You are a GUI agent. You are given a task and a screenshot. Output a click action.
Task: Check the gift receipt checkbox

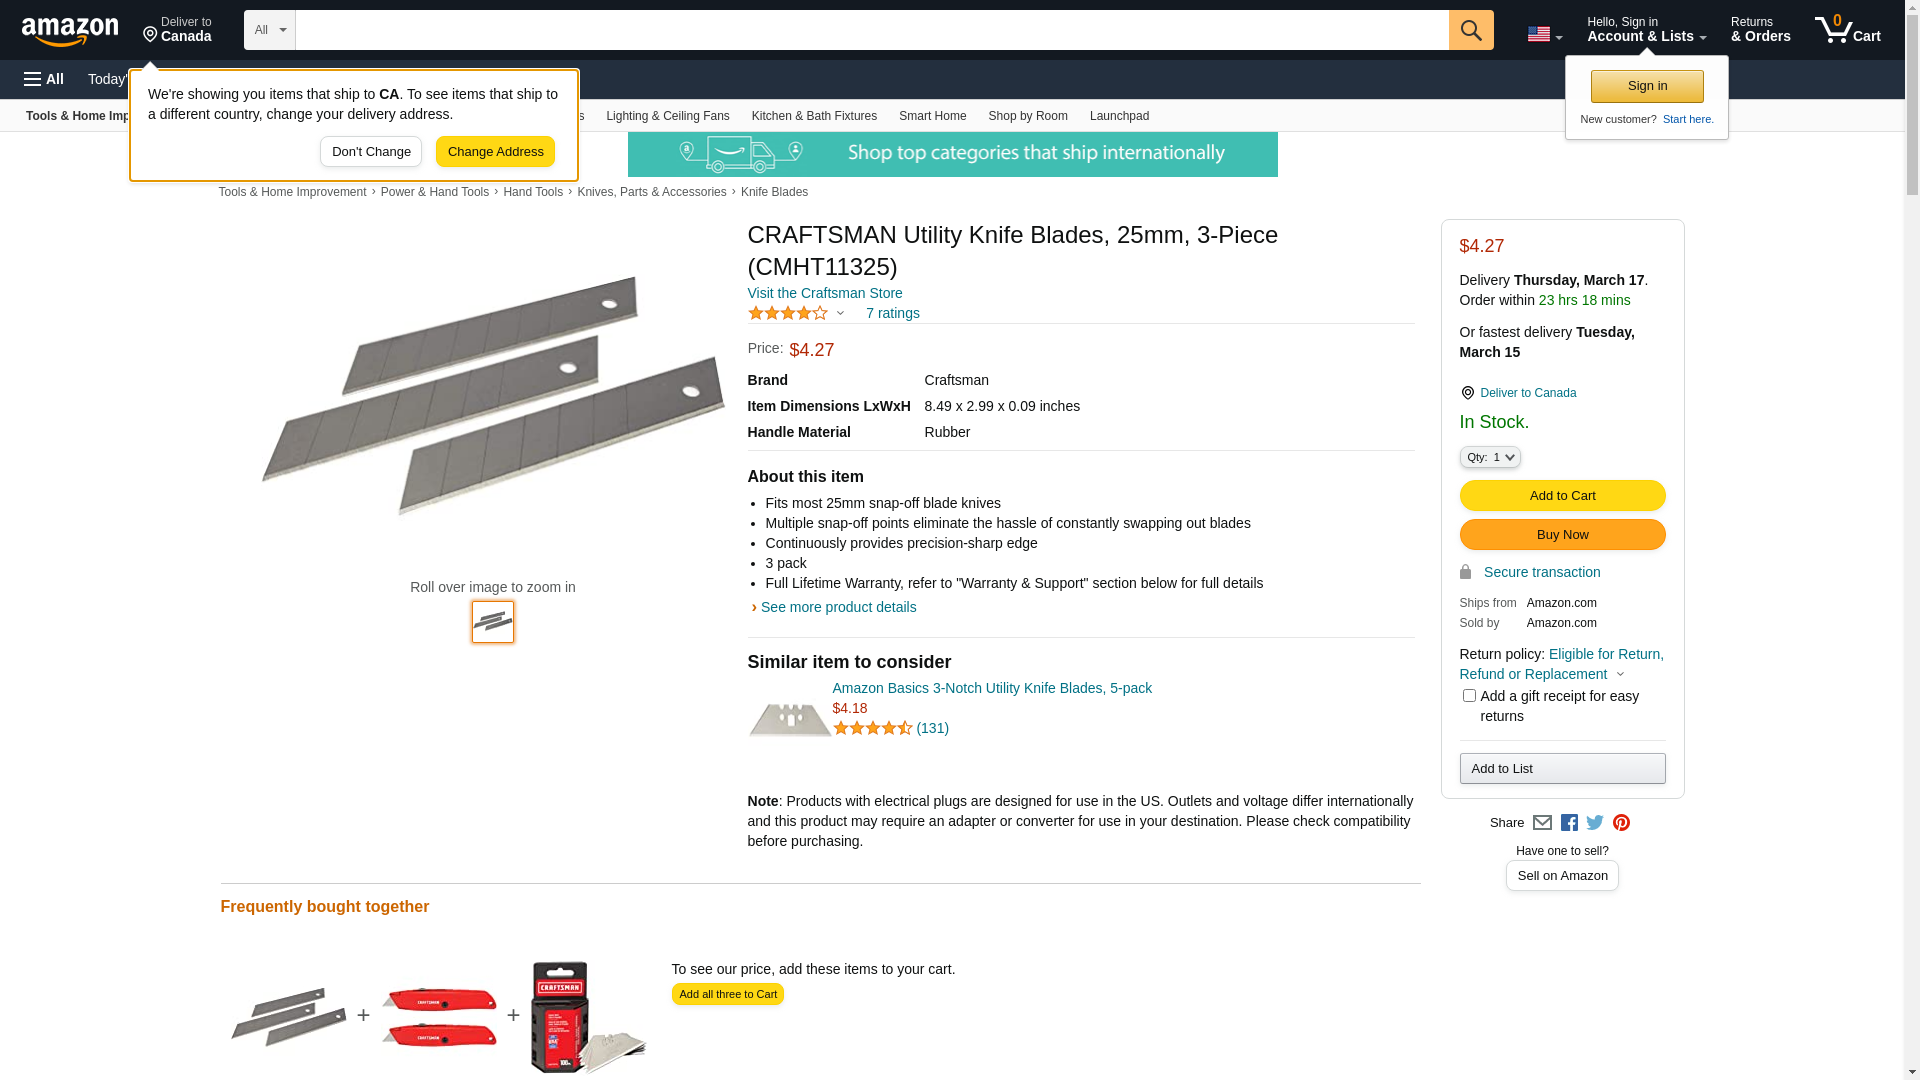pyautogui.click(x=1469, y=696)
